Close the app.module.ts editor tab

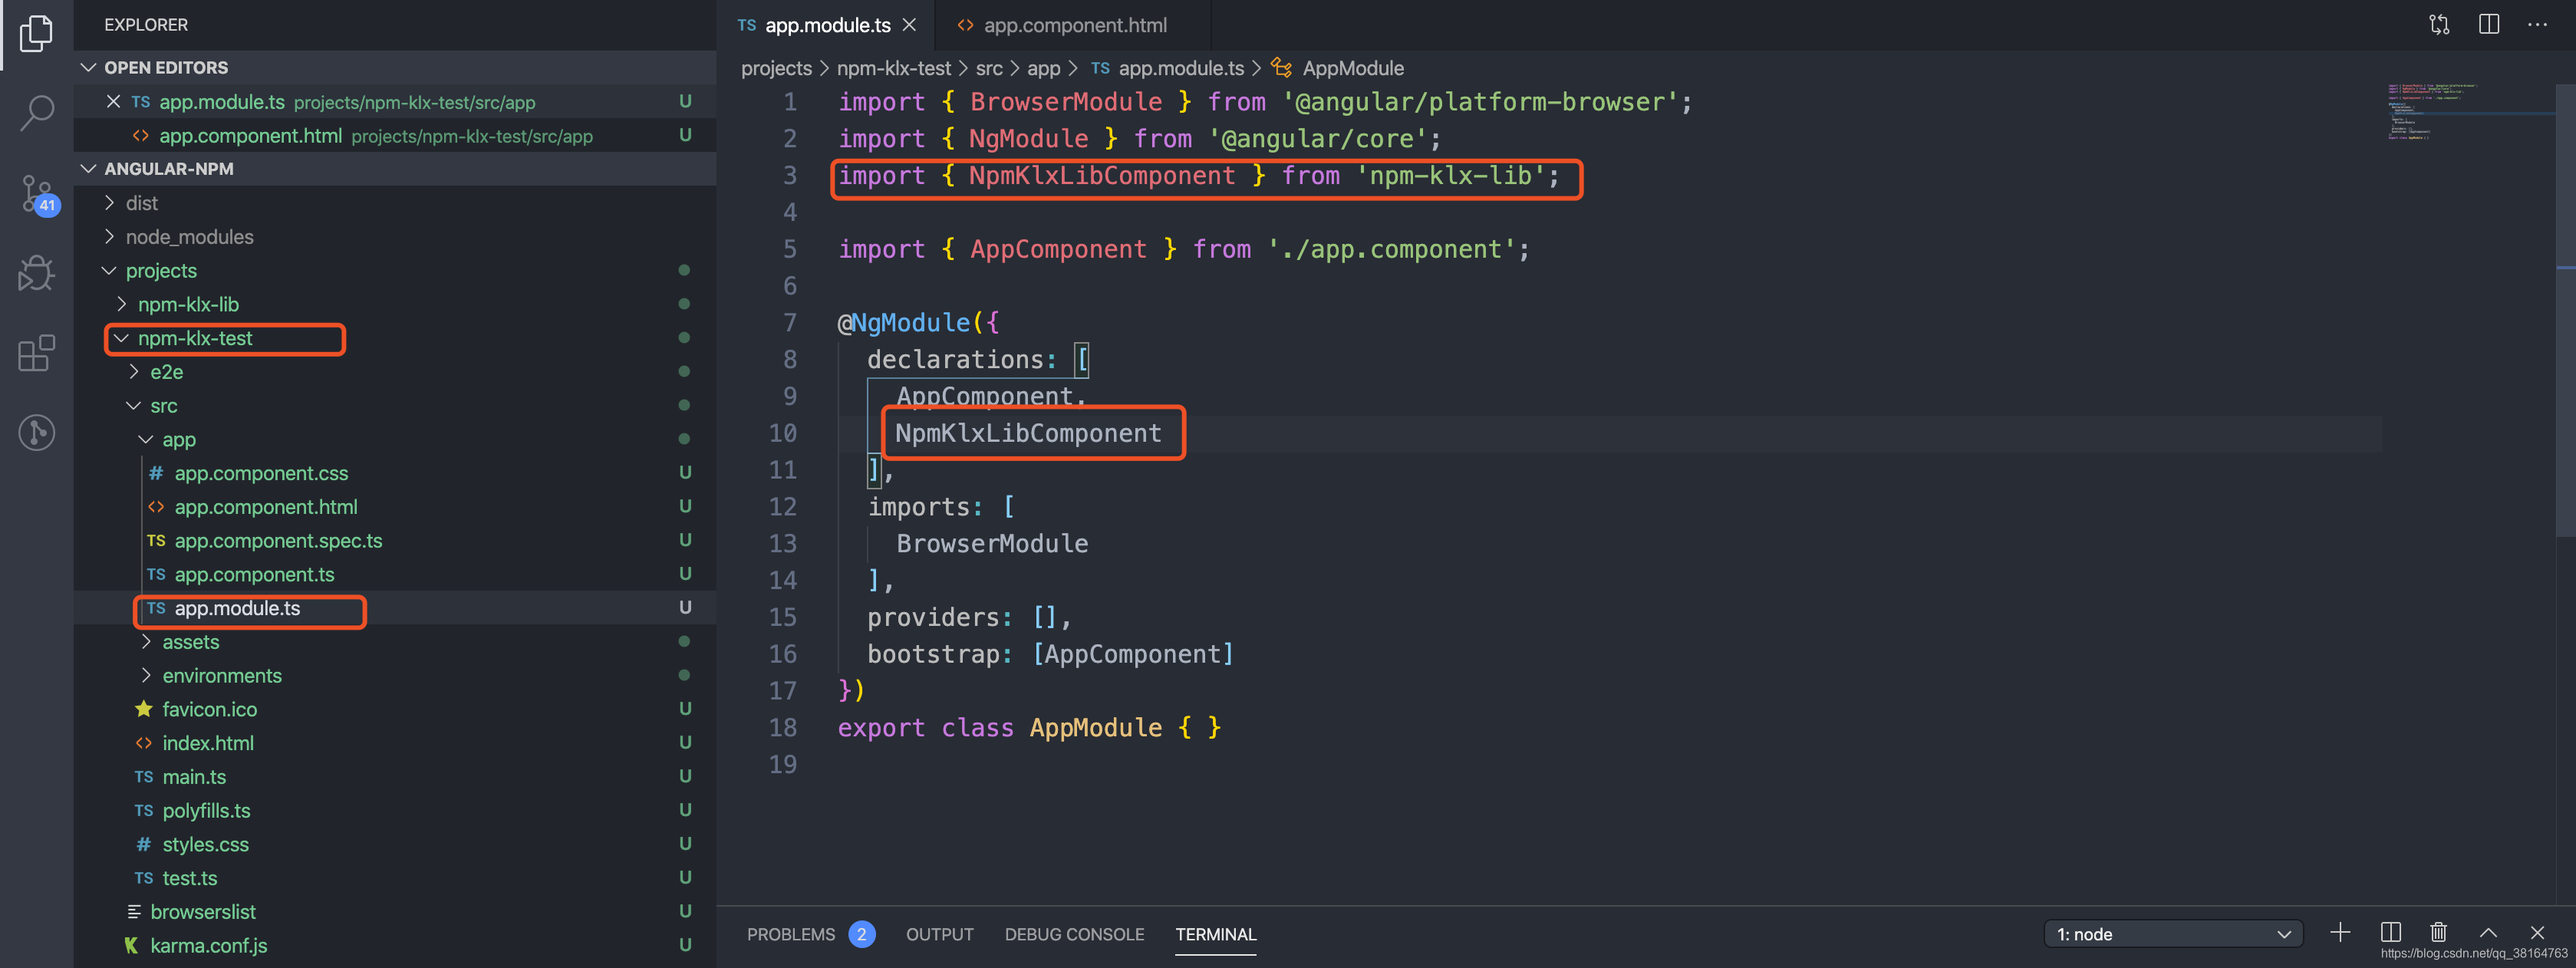pyautogui.click(x=909, y=25)
